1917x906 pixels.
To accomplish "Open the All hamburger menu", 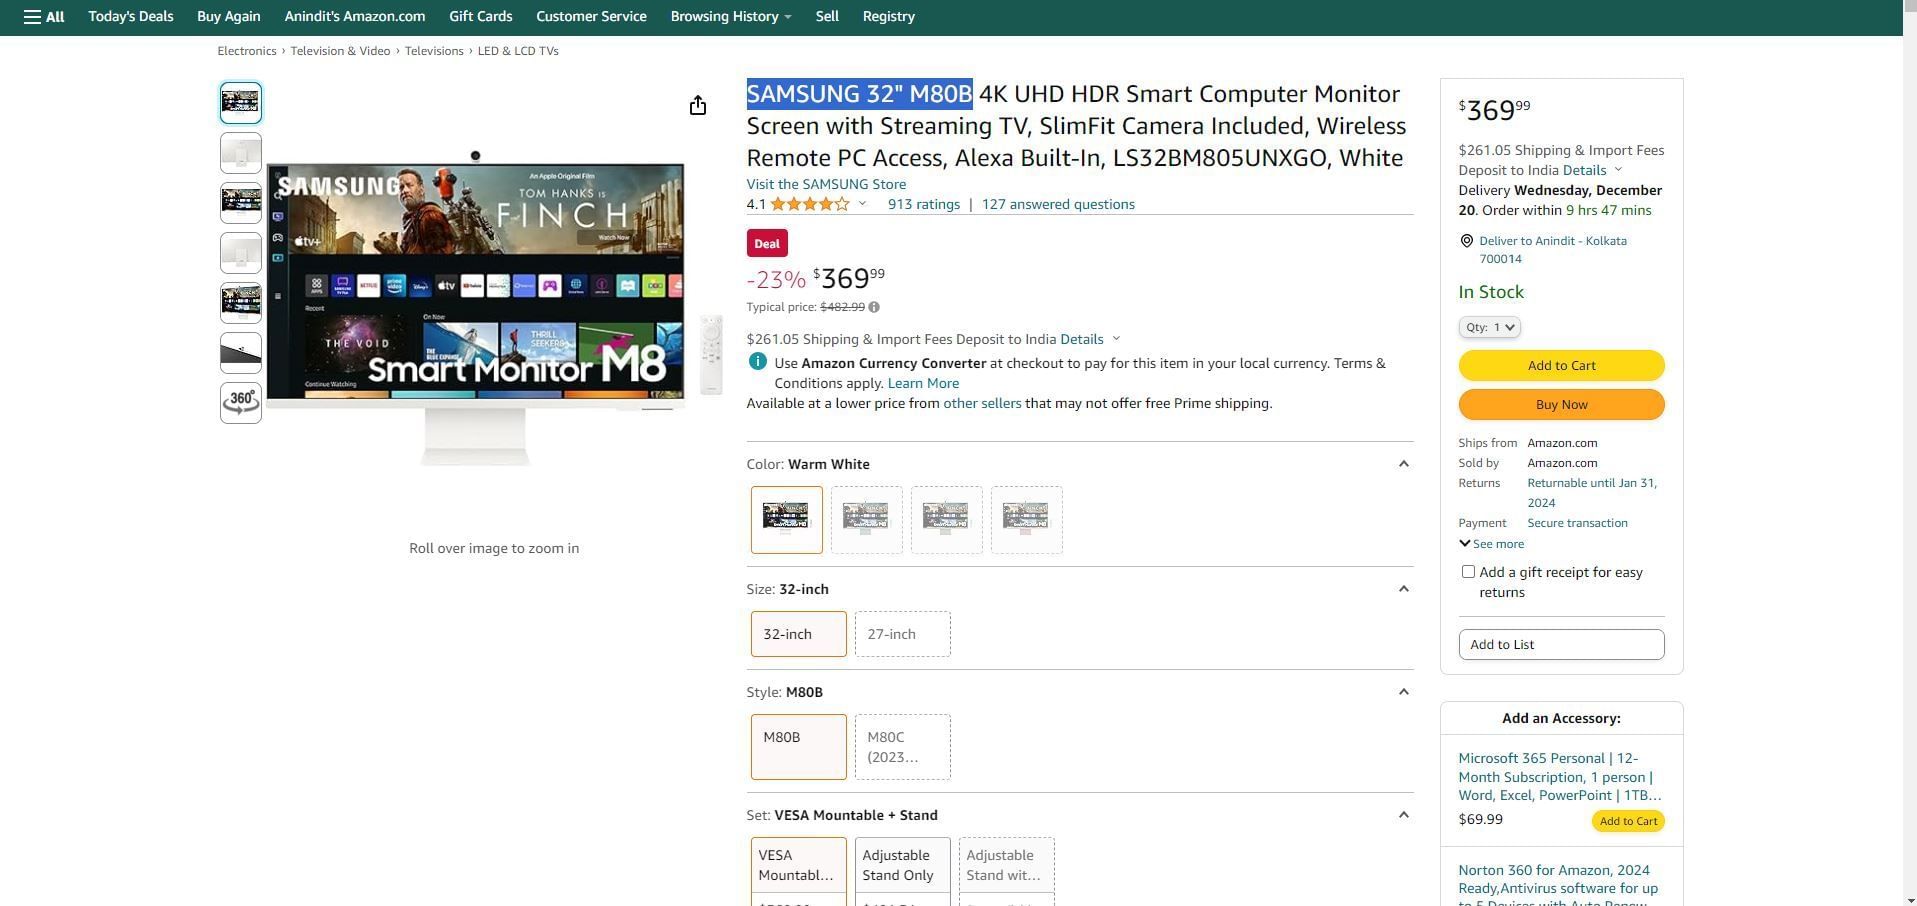I will coord(44,17).
